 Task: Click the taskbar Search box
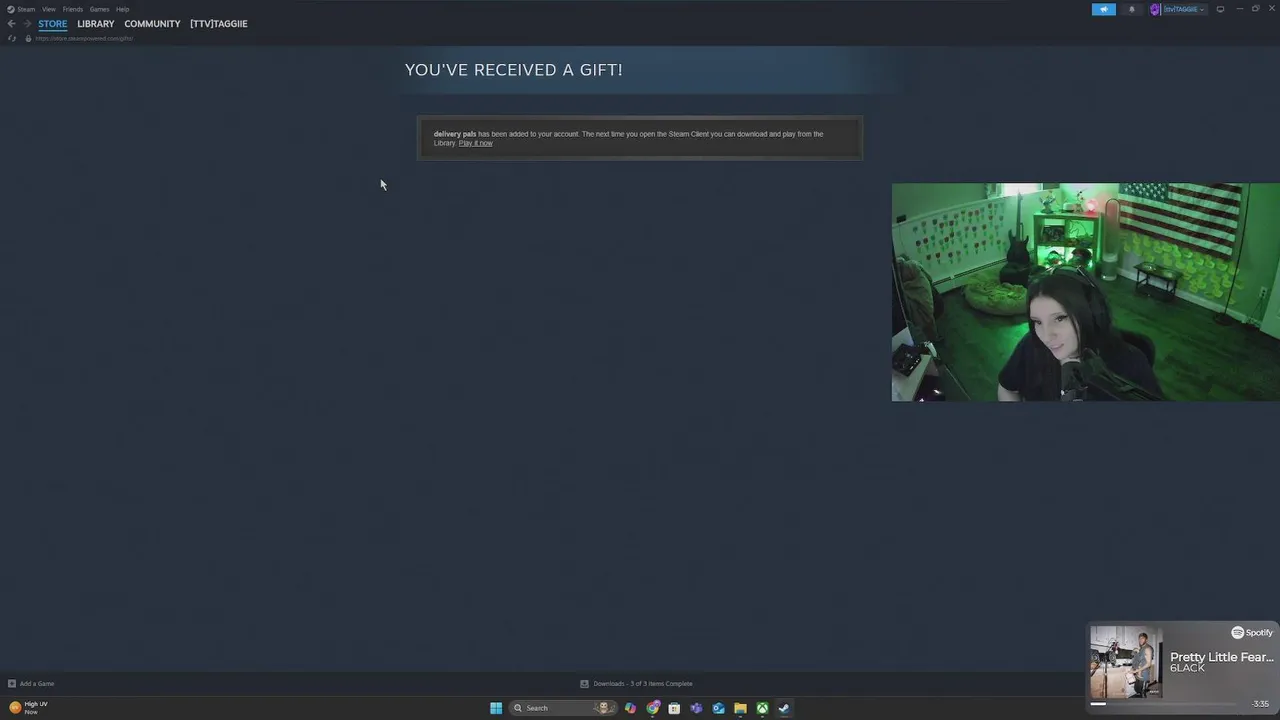[x=561, y=708]
